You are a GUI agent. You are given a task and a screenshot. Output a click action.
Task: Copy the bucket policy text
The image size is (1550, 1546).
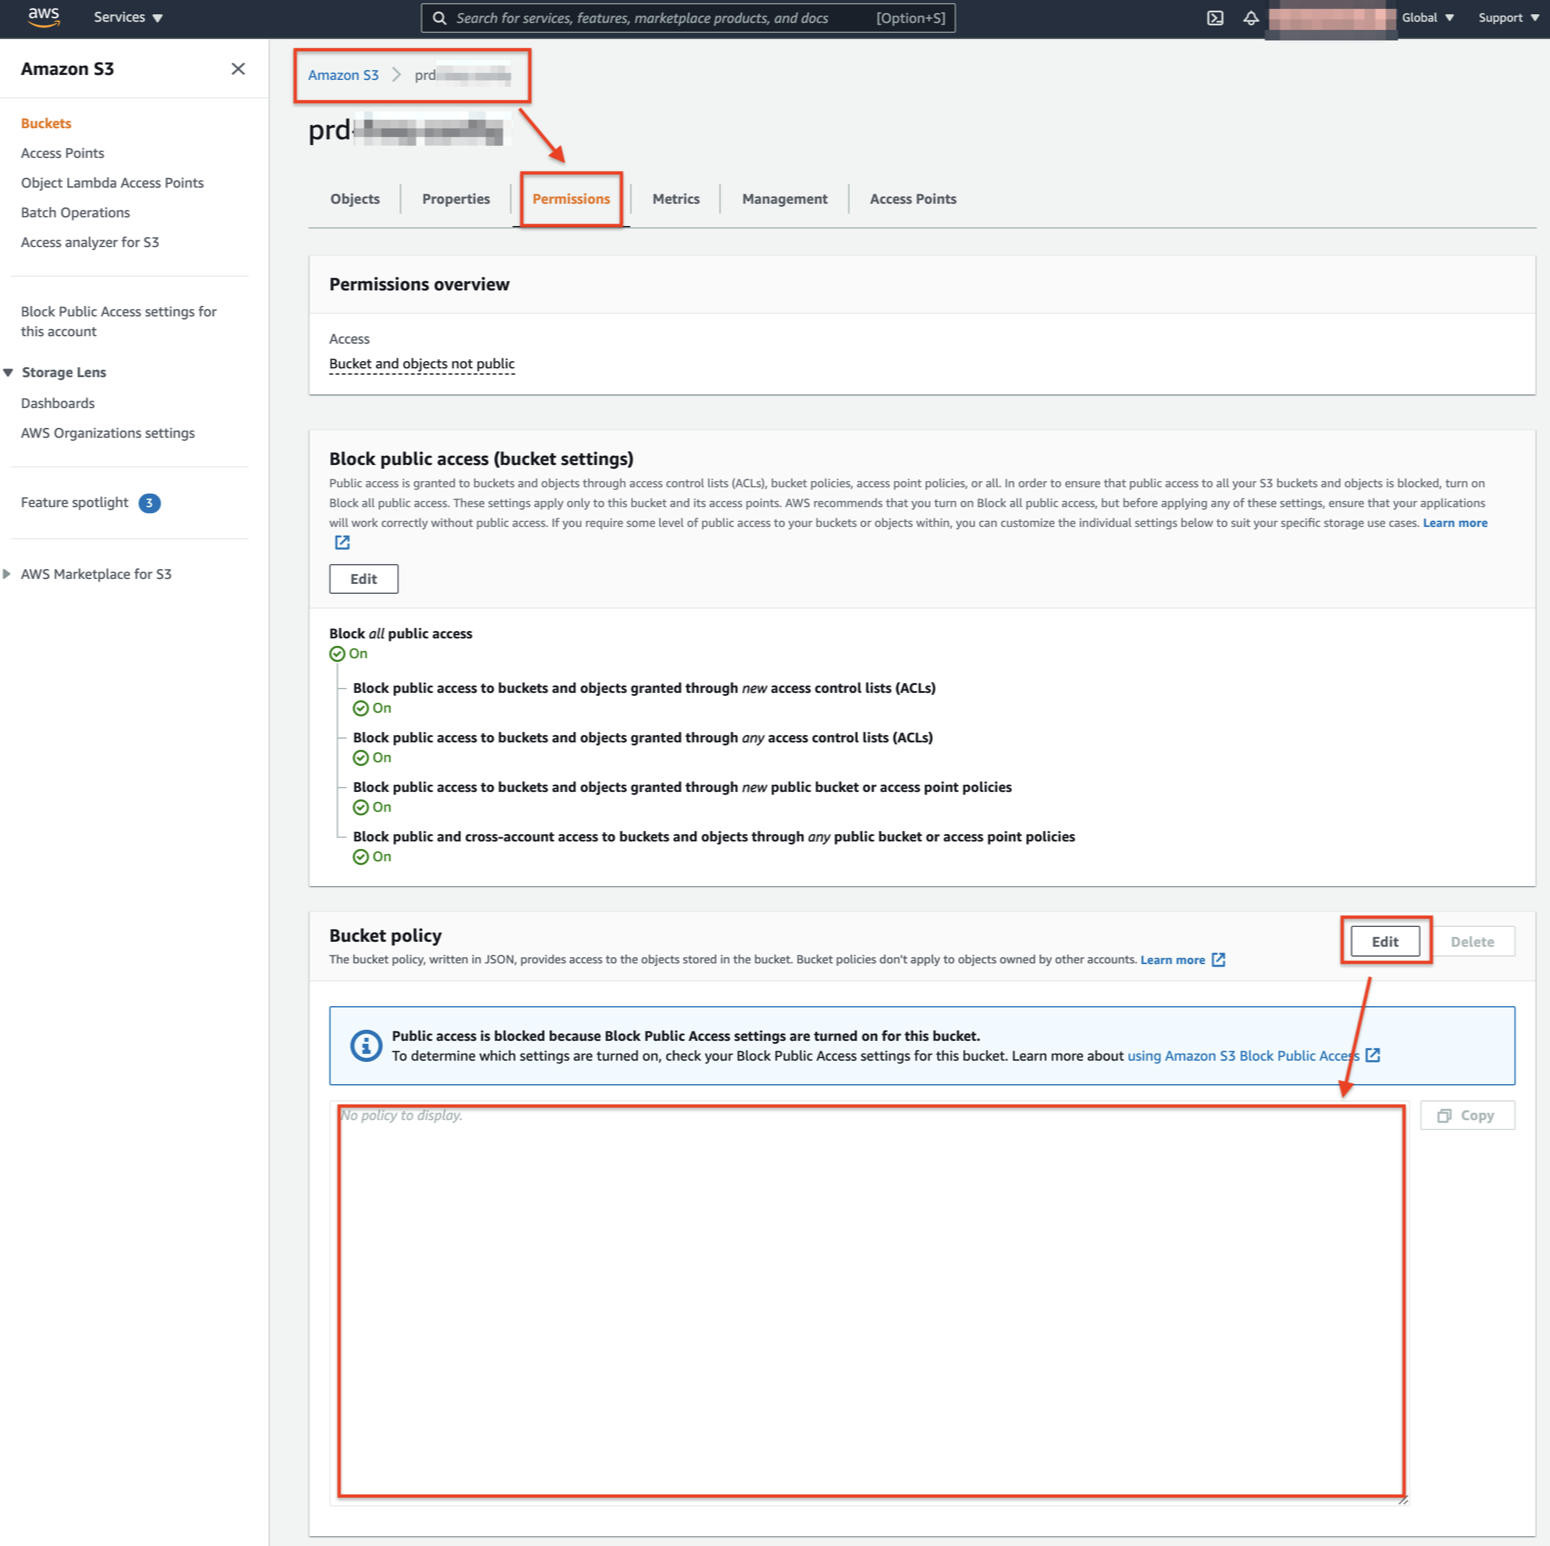1467,1116
